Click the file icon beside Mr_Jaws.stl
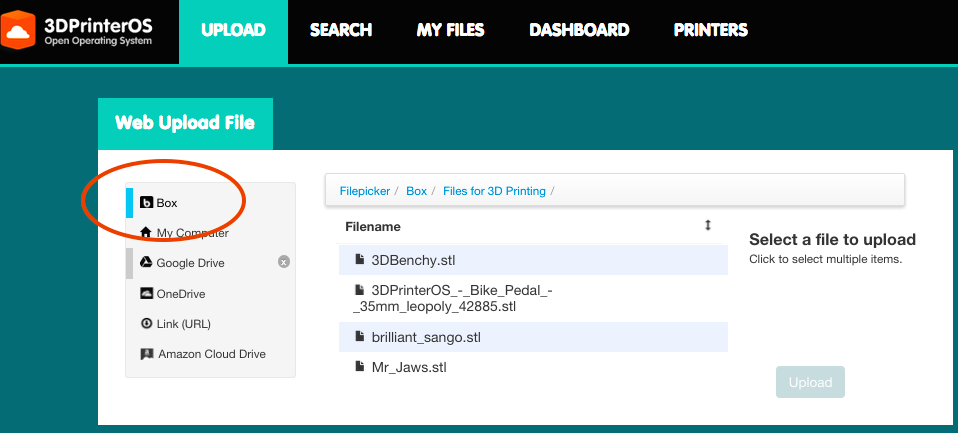 (360, 366)
